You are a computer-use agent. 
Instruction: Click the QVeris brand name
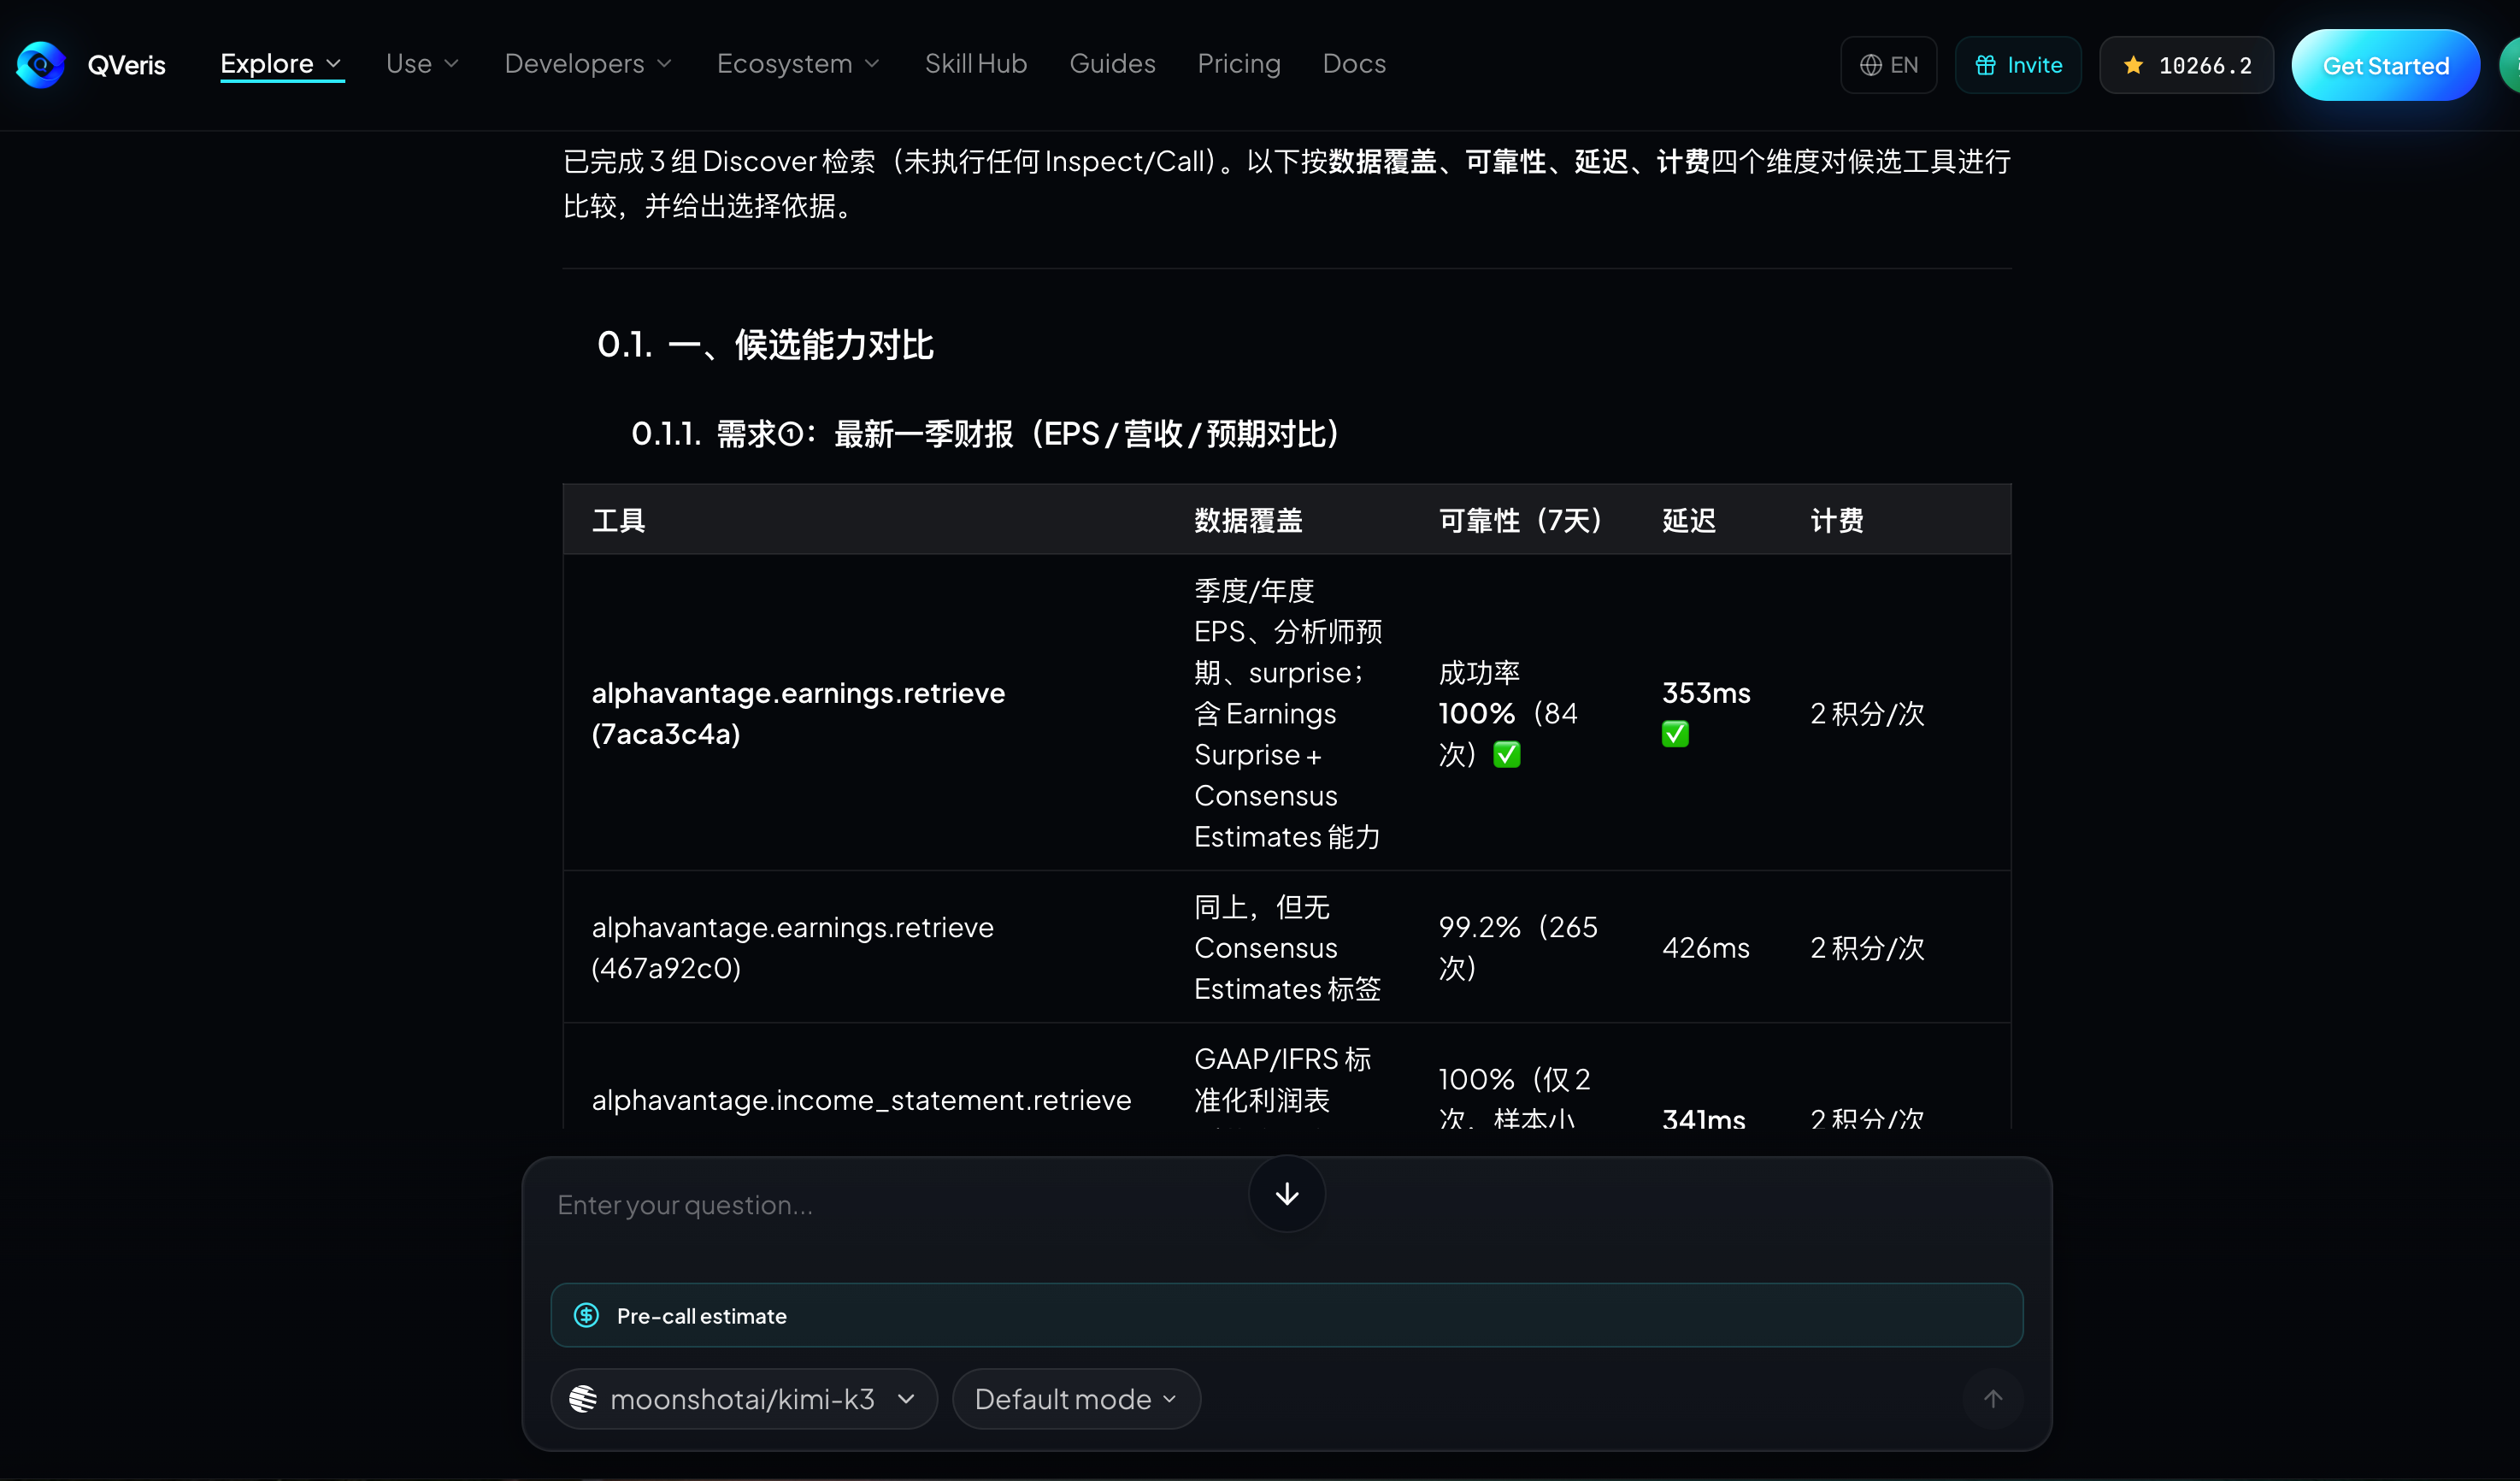click(127, 66)
